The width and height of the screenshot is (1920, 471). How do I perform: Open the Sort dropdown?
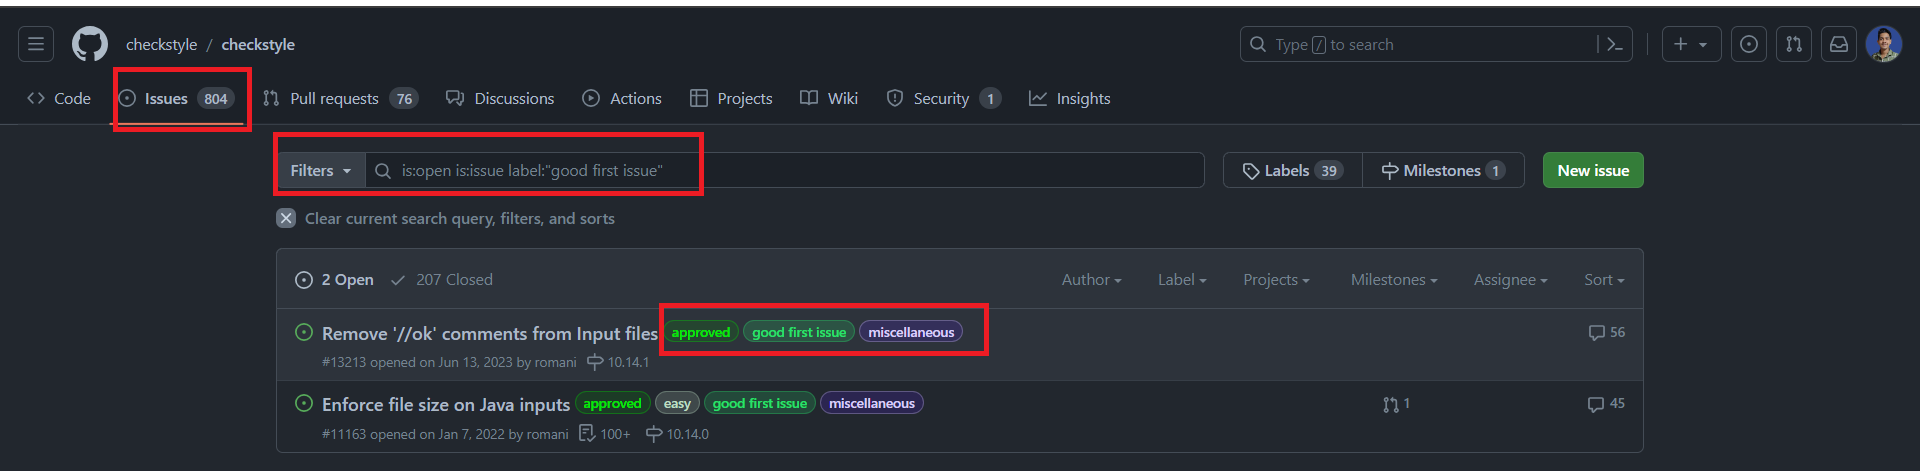pos(1604,280)
